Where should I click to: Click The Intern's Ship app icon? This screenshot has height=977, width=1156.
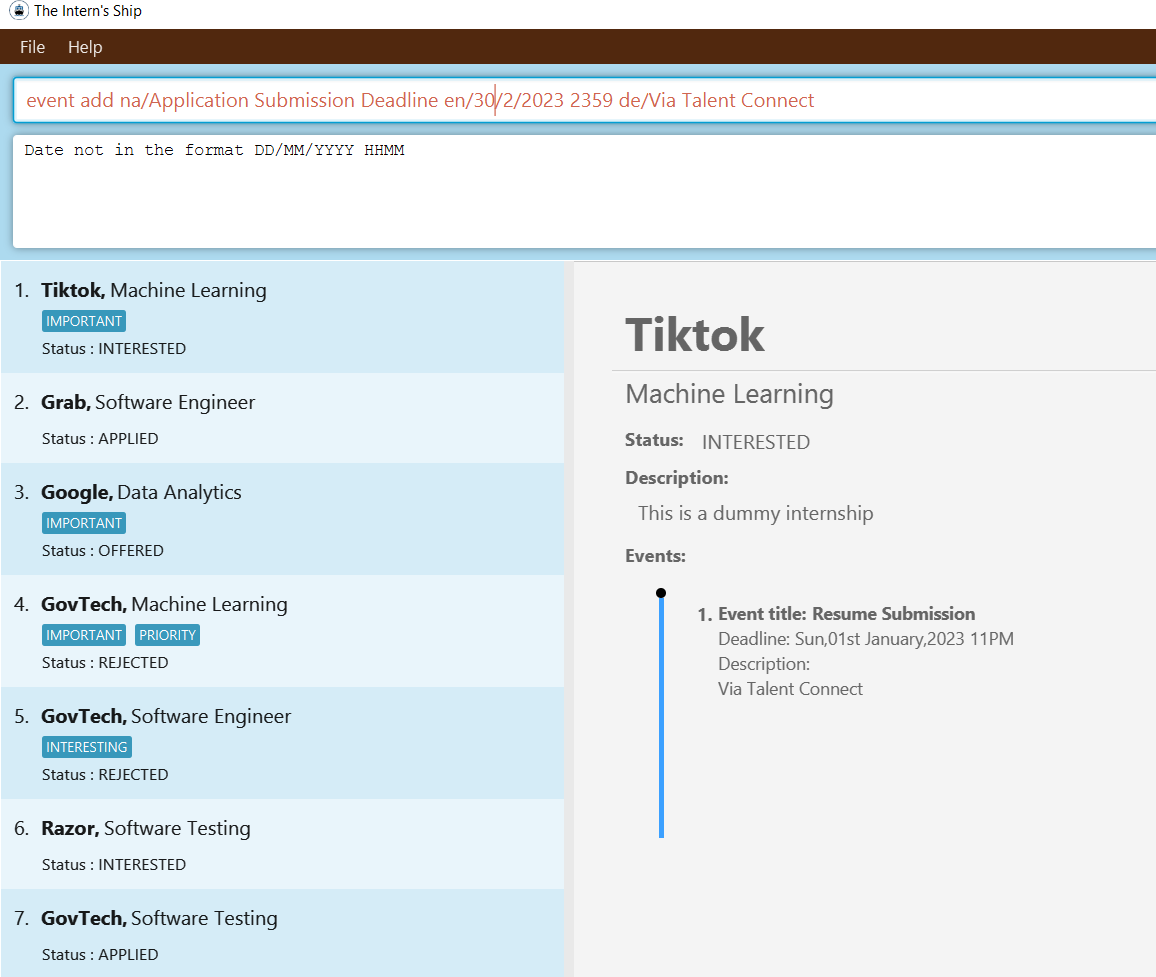[x=18, y=10]
